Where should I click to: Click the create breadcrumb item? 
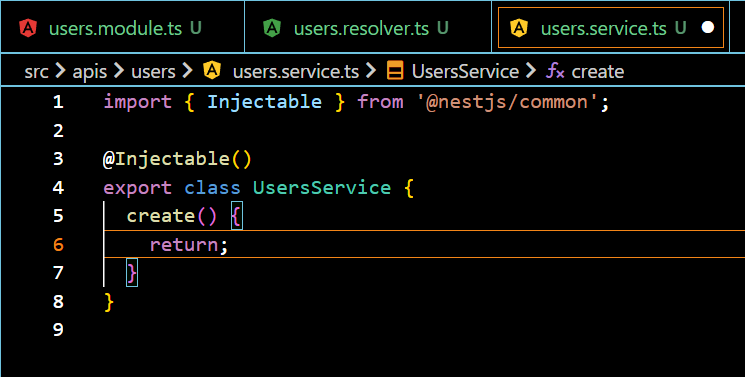point(598,72)
